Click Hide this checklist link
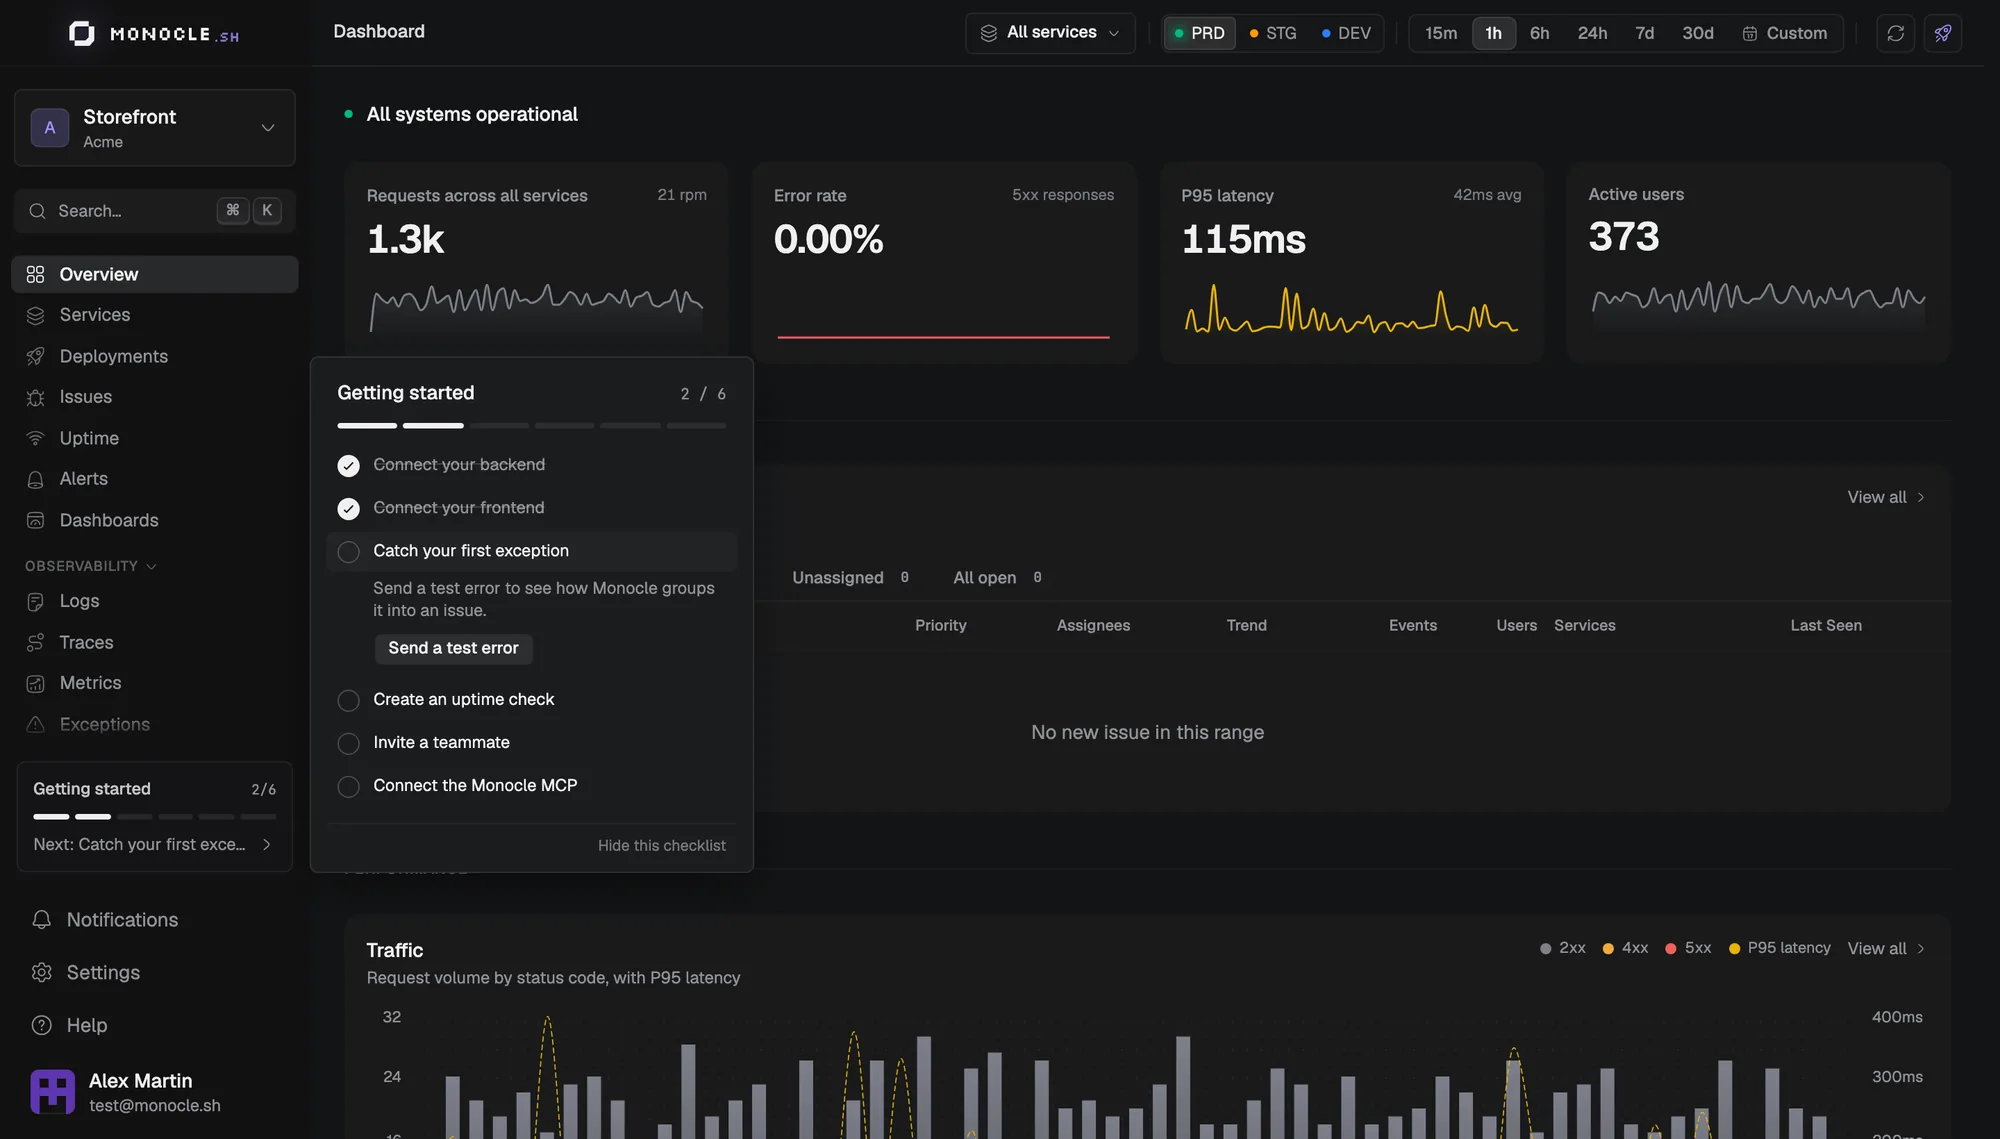The height and width of the screenshot is (1139, 2000). [662, 846]
